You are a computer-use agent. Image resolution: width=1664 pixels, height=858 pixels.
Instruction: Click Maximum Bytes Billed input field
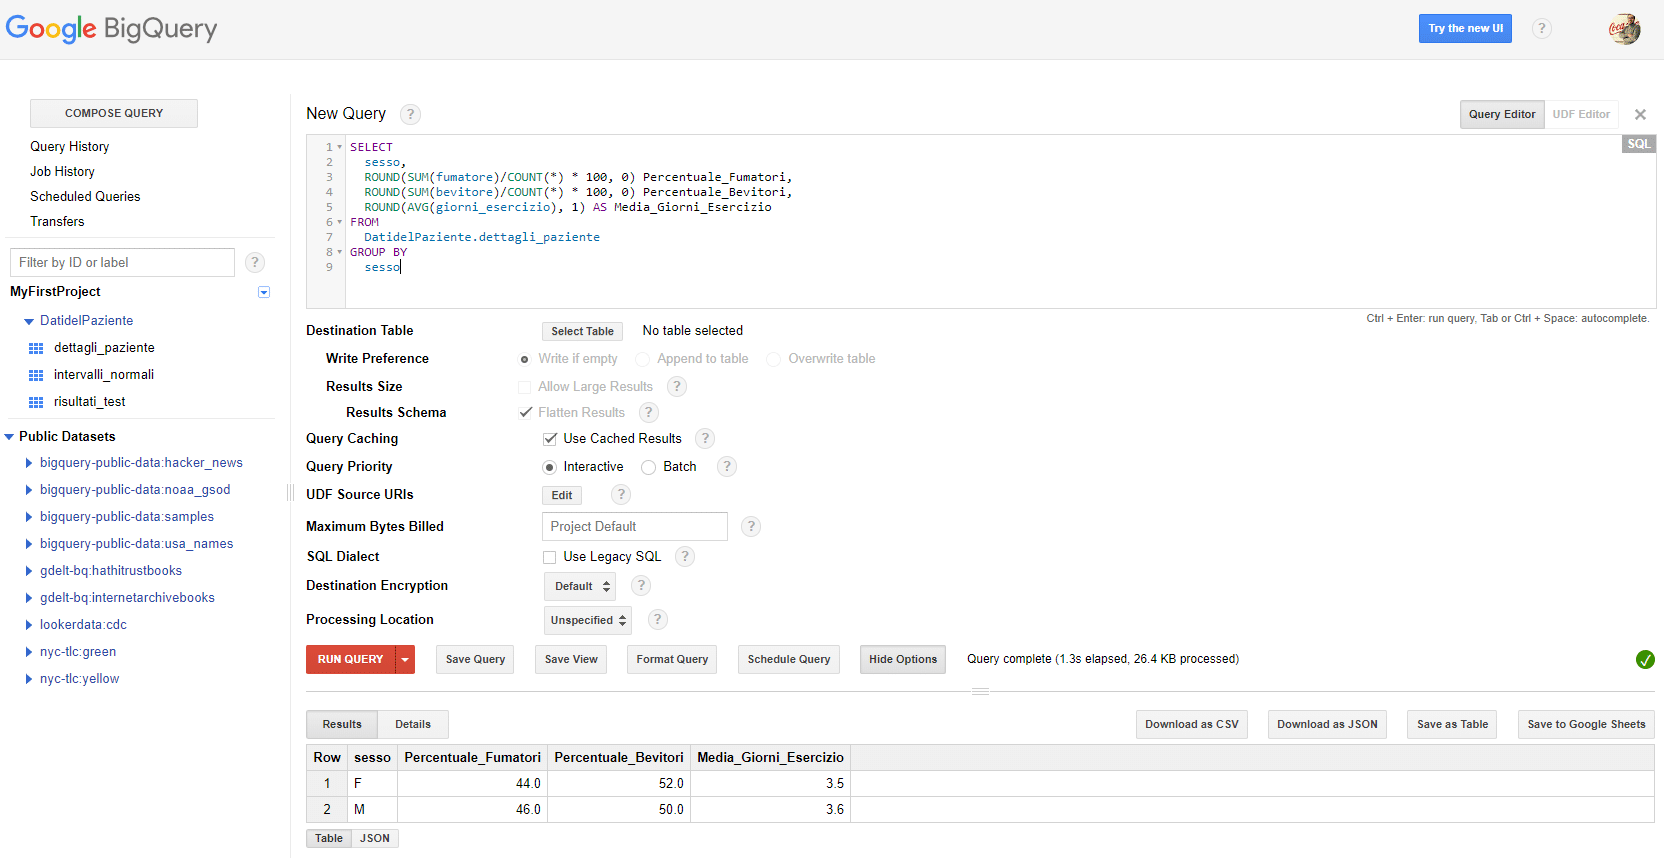(635, 526)
